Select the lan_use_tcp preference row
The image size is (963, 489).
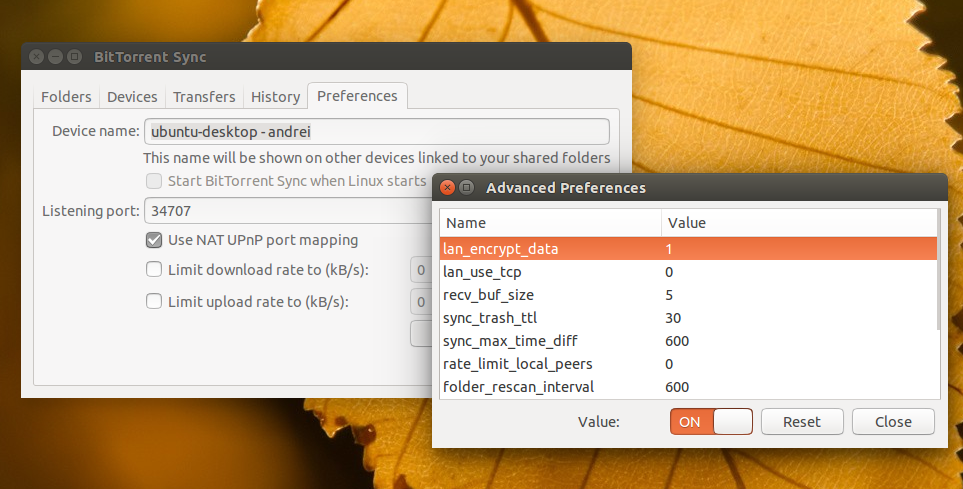point(688,272)
